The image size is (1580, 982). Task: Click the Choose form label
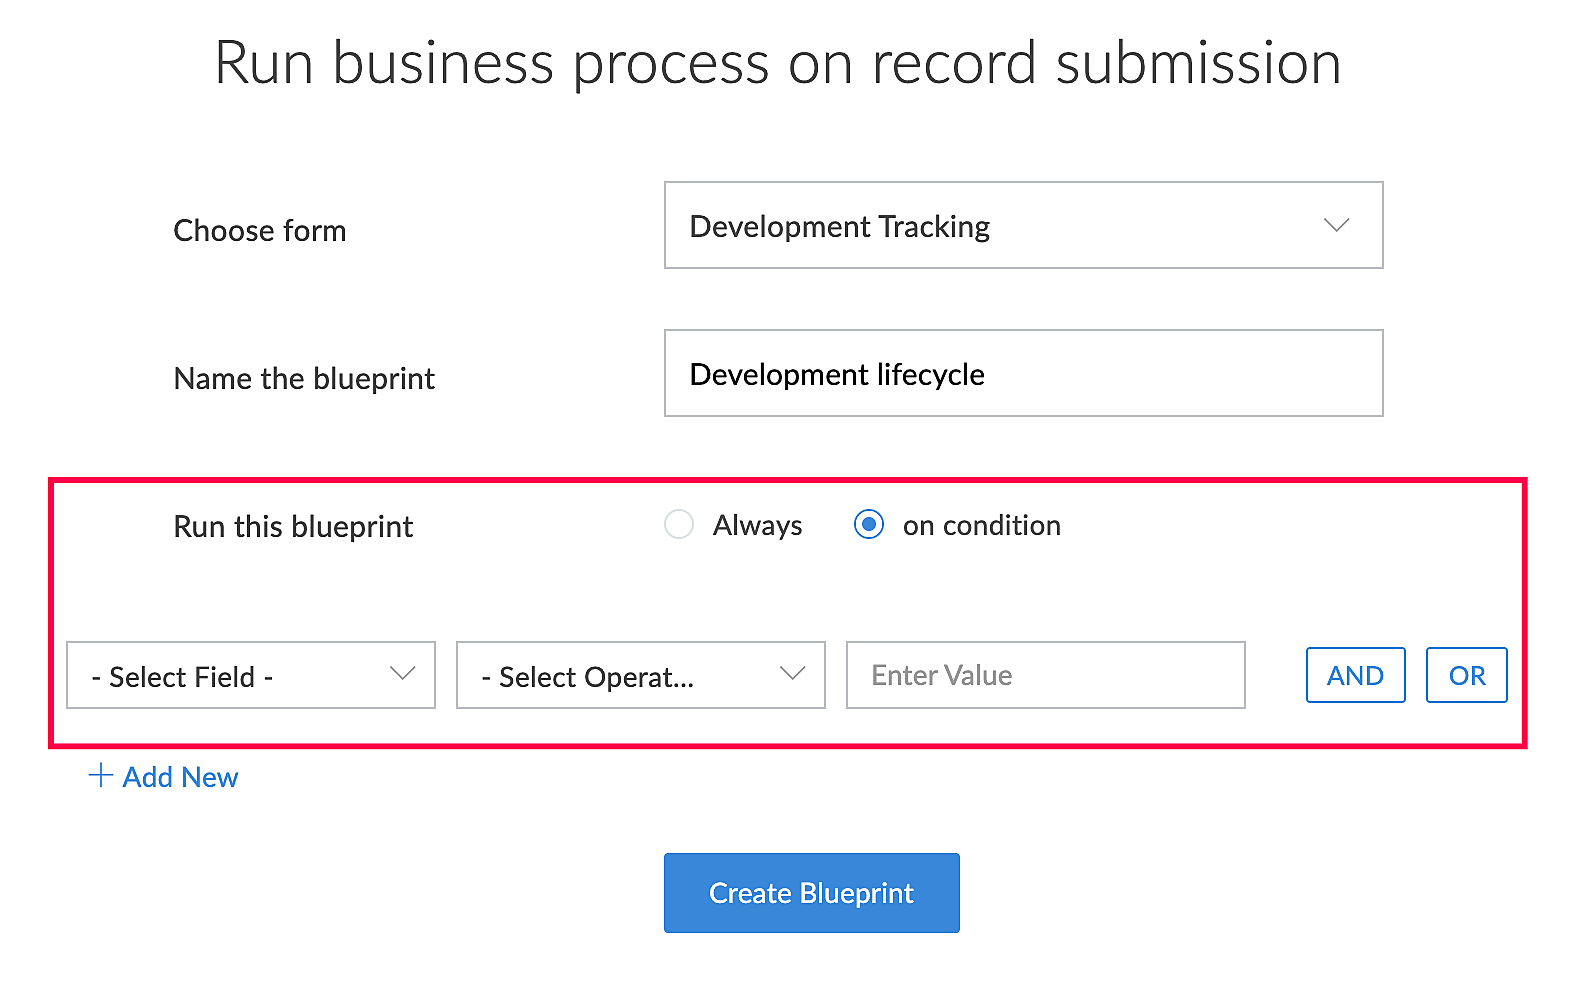260,231
